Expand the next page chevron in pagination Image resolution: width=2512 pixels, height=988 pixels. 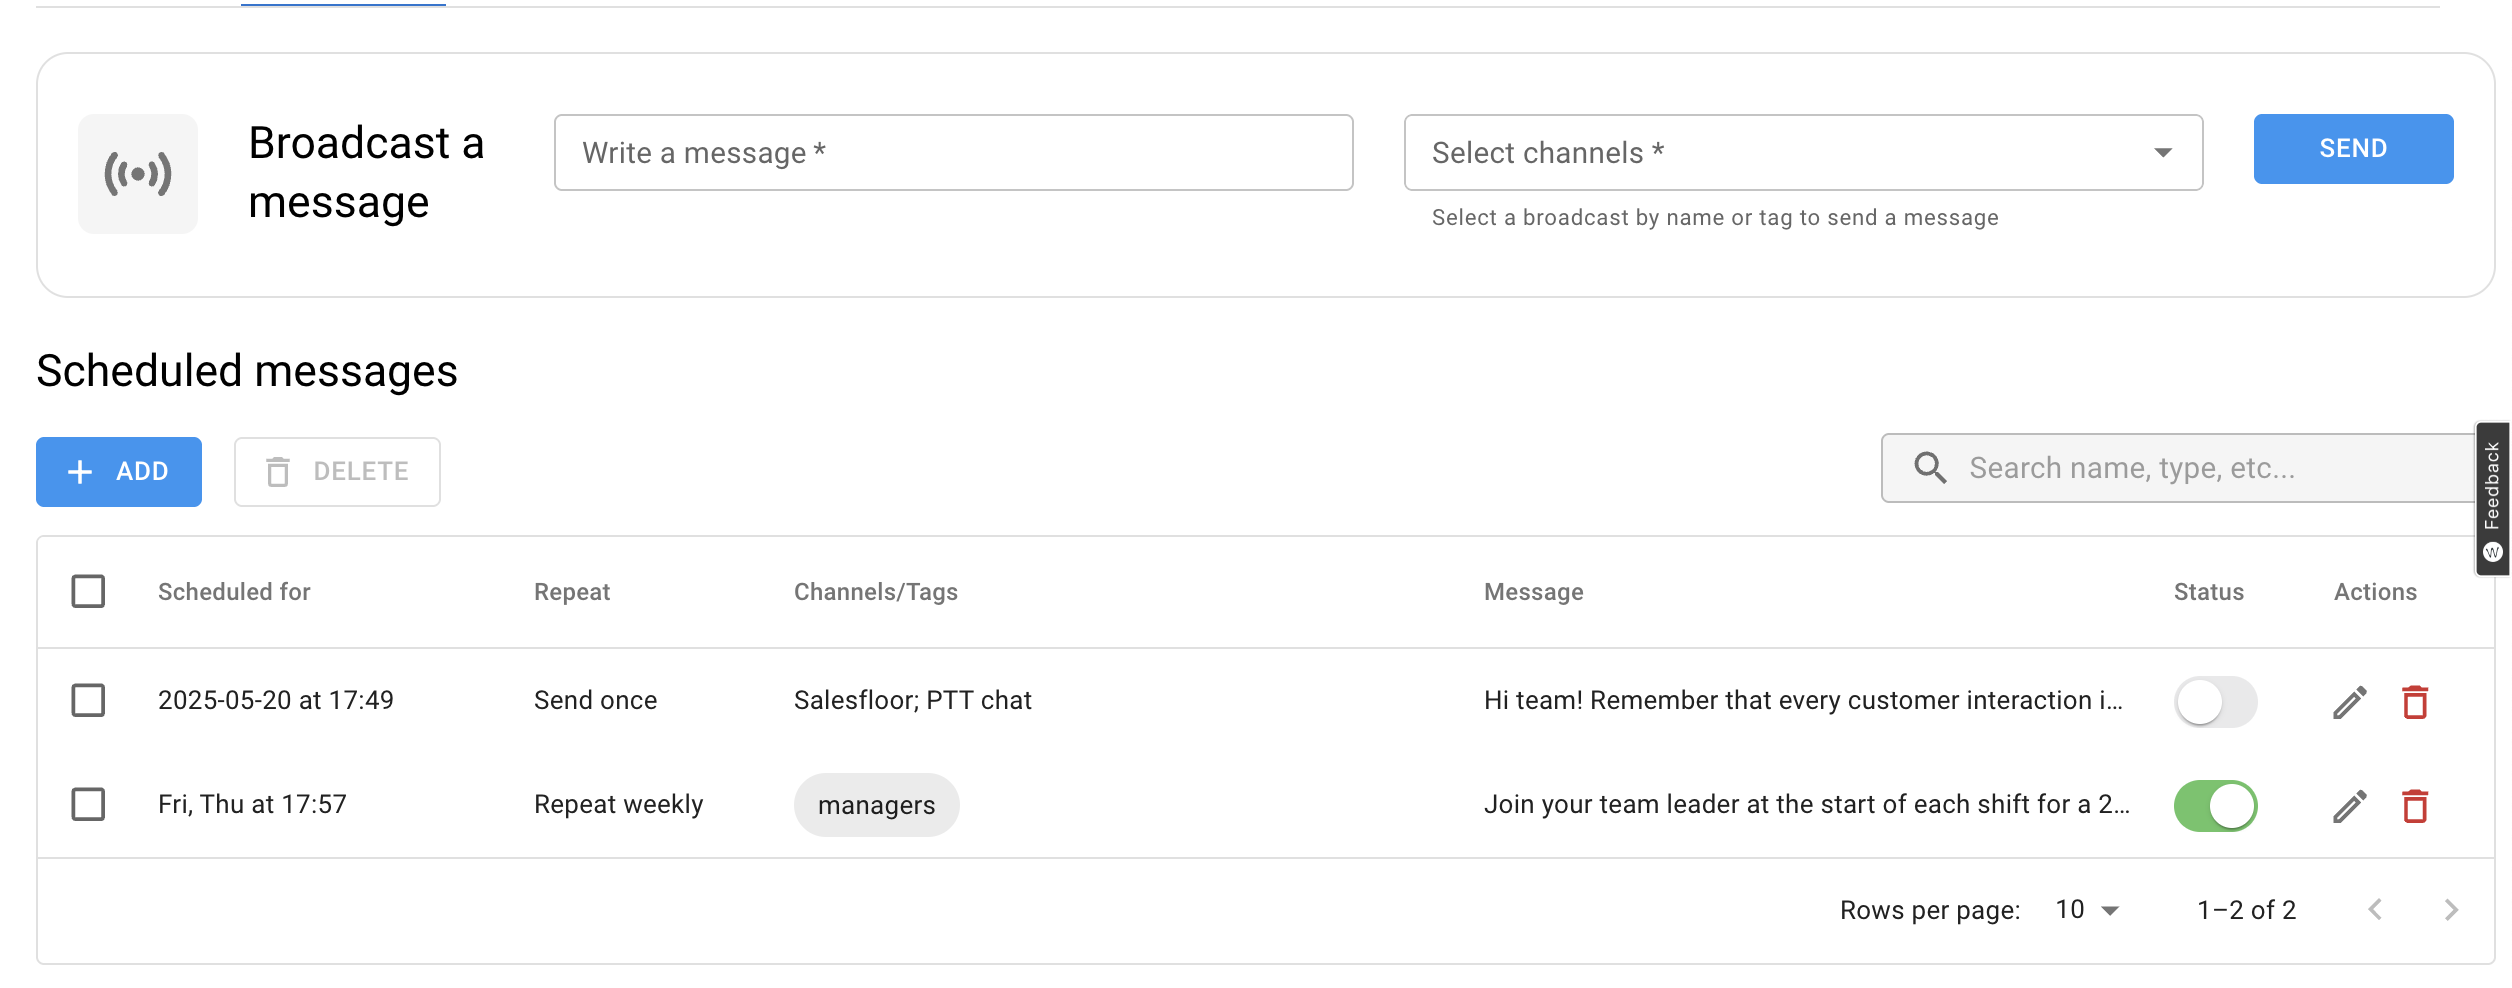pos(2450,910)
